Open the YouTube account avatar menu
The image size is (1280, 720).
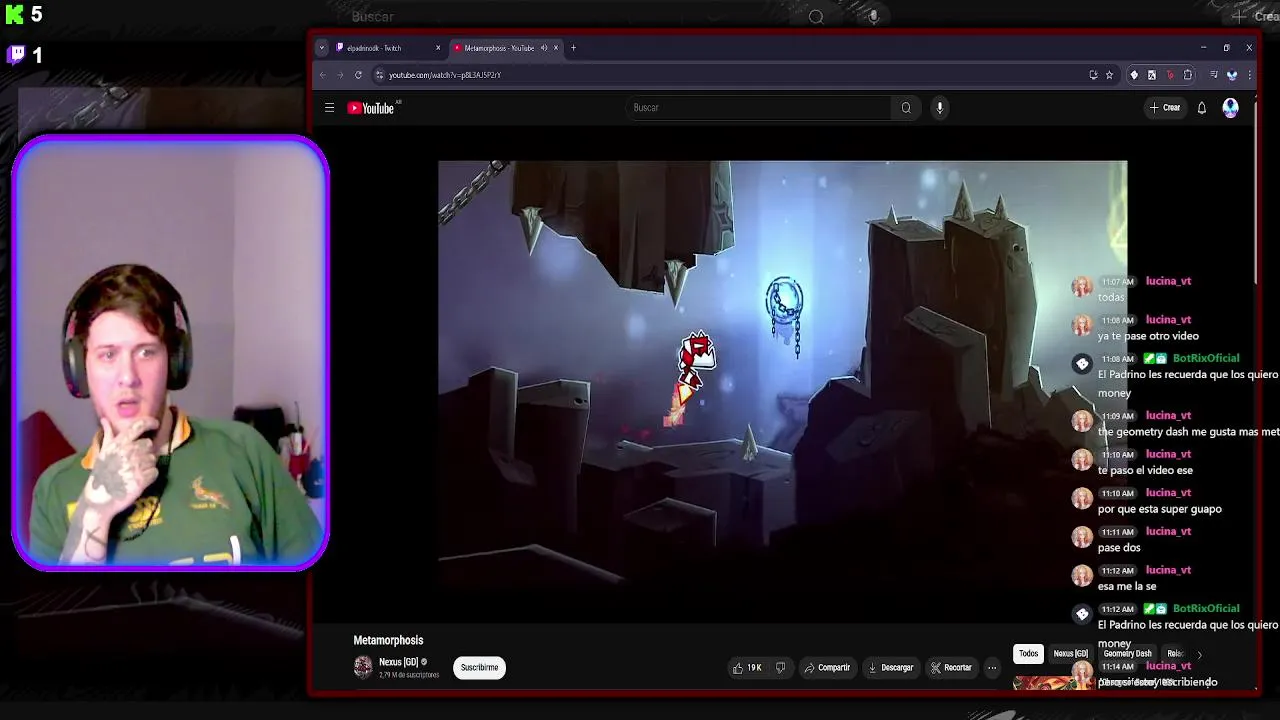click(1231, 108)
